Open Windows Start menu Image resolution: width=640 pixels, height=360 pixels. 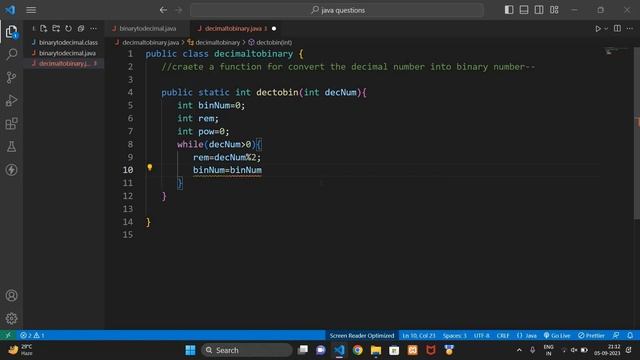click(x=190, y=350)
